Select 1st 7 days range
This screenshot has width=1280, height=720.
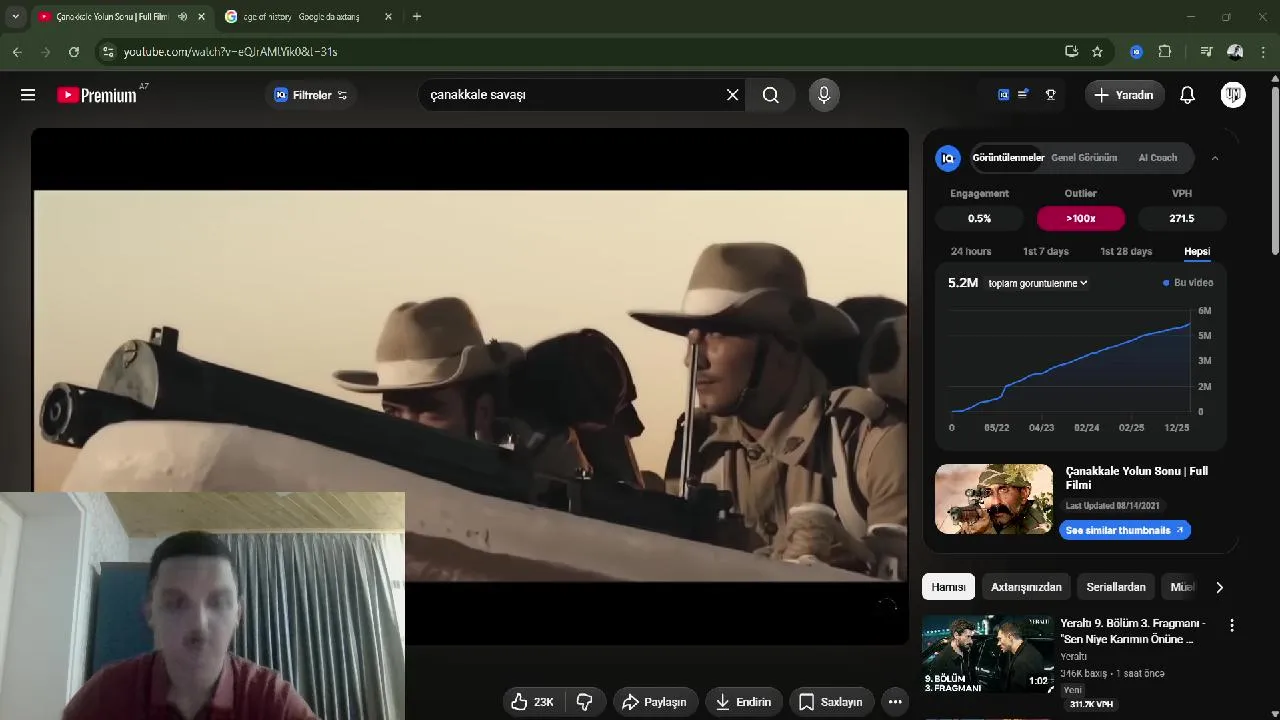coord(1046,252)
